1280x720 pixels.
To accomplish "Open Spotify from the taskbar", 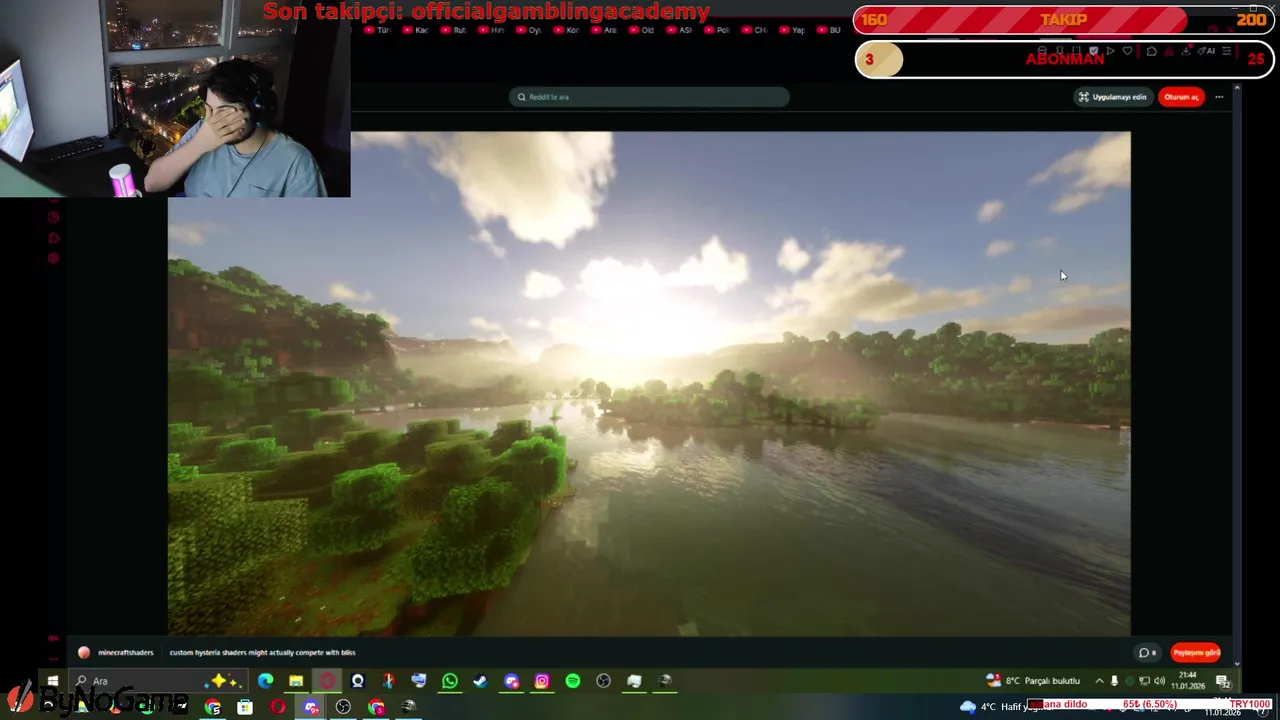I will [572, 681].
